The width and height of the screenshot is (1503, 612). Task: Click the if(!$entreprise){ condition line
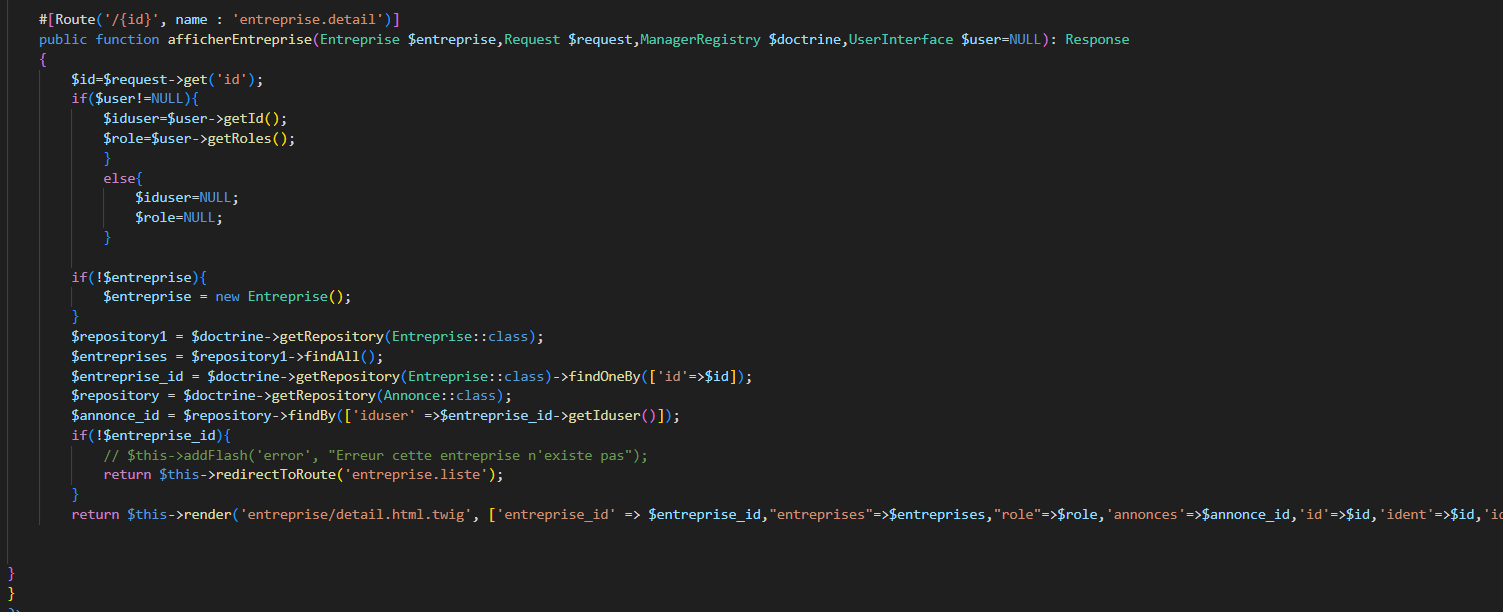pos(139,277)
